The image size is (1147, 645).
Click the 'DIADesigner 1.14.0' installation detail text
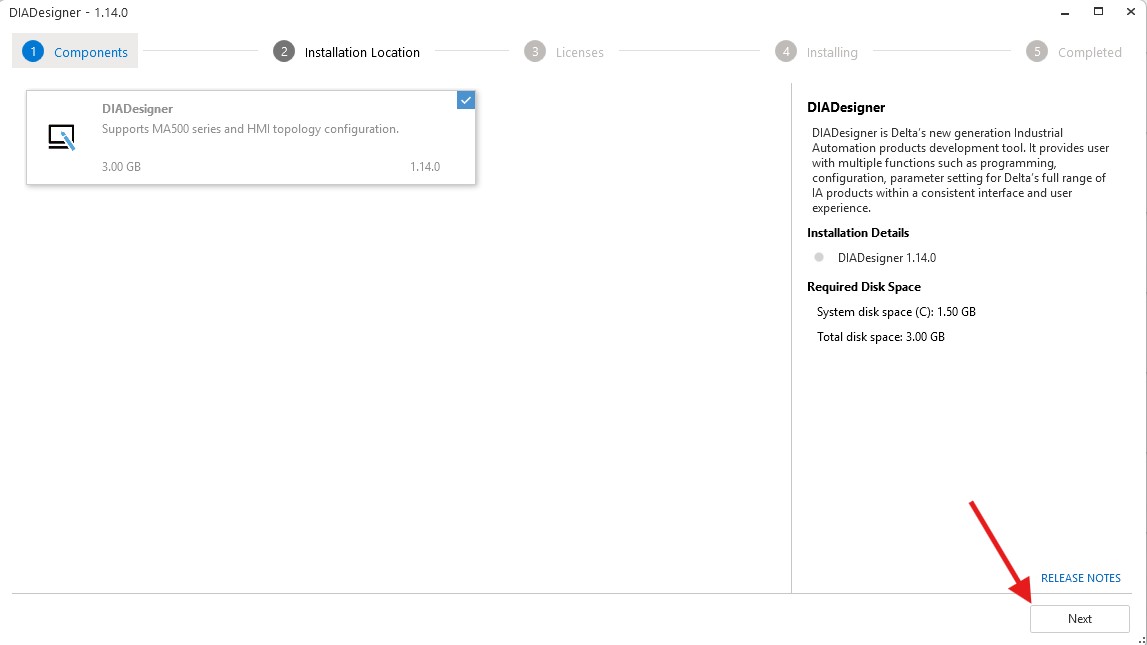[x=887, y=257]
